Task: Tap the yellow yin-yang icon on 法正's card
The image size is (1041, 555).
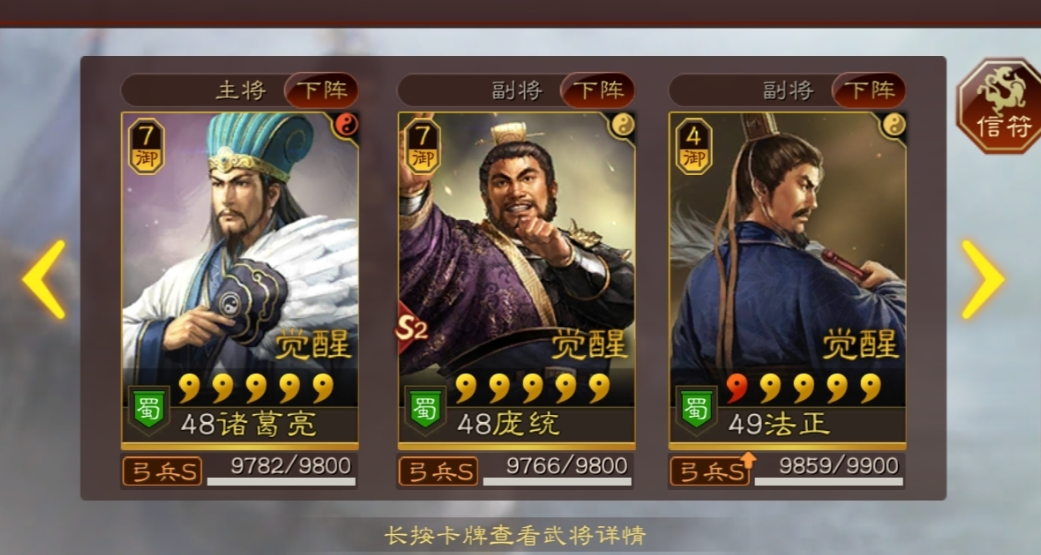Action: 894,125
